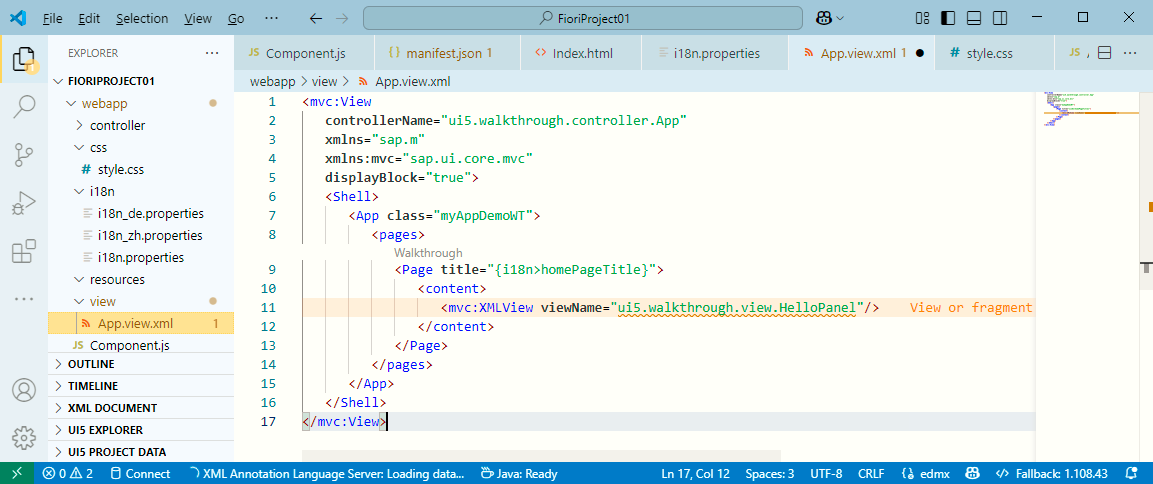Collapse the resources folder
The height and width of the screenshot is (484, 1153).
[x=140, y=280]
